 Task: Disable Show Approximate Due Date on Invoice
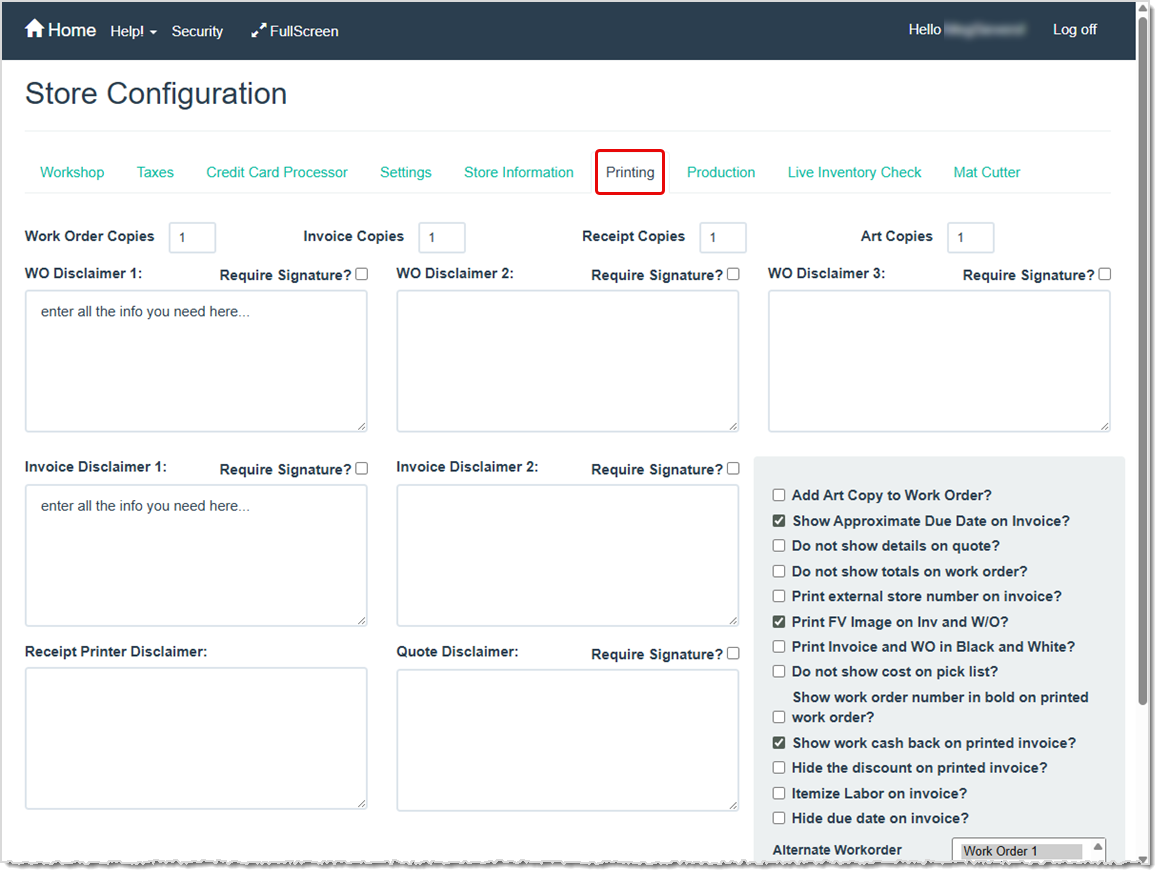pyautogui.click(x=778, y=520)
